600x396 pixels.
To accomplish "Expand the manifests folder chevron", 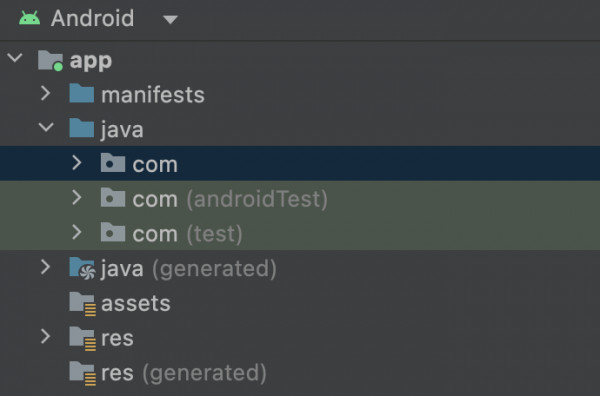I will click(46, 93).
